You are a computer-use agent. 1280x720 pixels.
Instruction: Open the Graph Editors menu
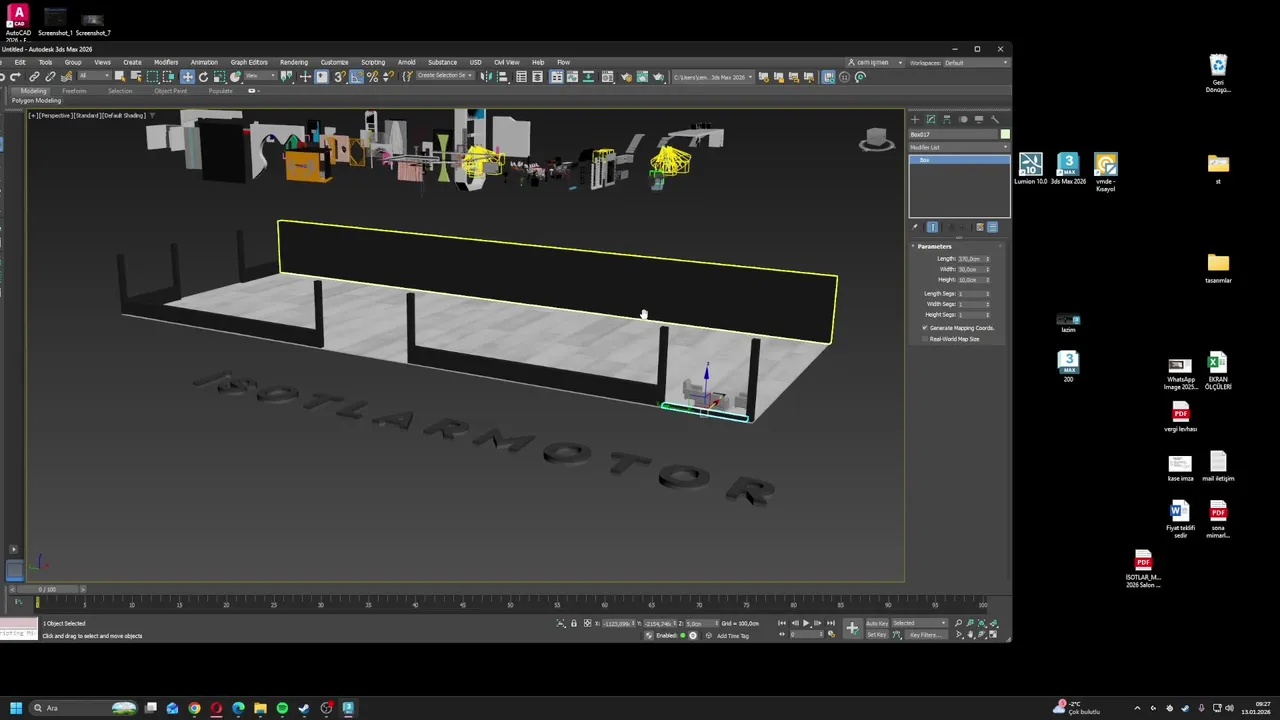(249, 62)
